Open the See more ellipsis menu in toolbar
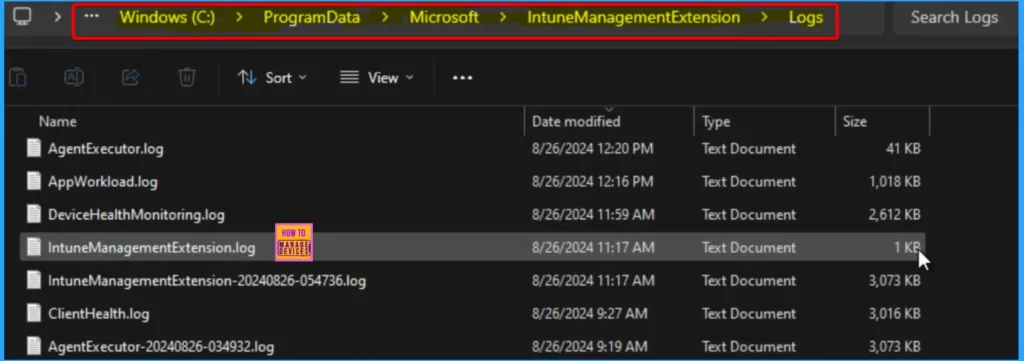 coord(462,78)
